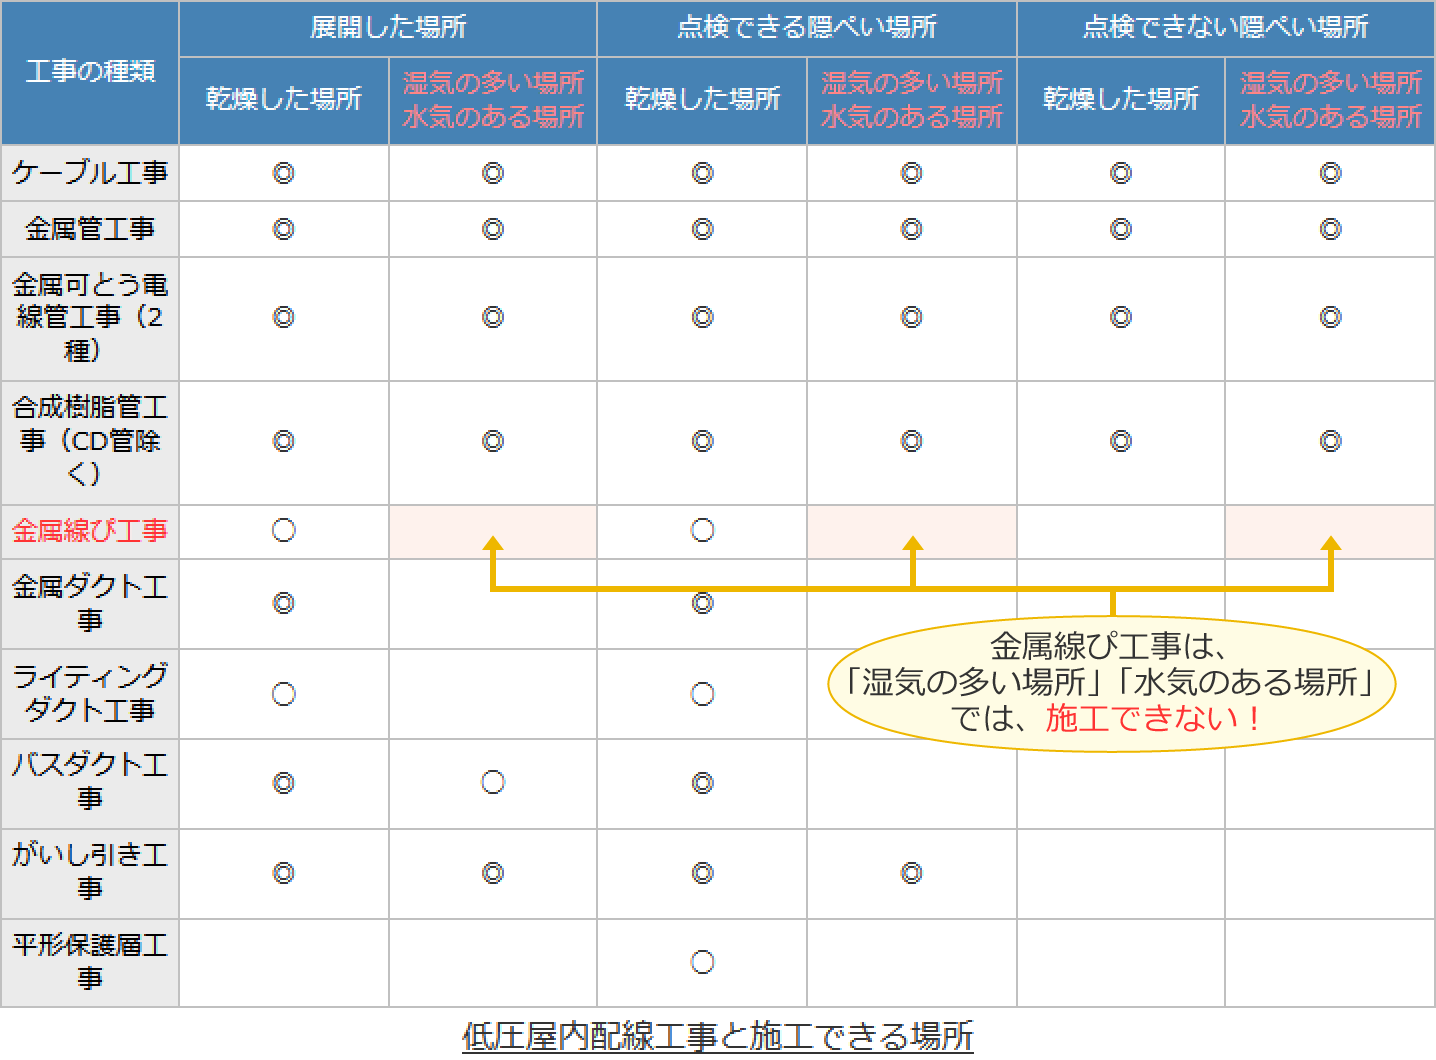1436x1060 pixels.
Task: Click the rightmost double circle in the ケーブル工事 row
Action: 1330,173
